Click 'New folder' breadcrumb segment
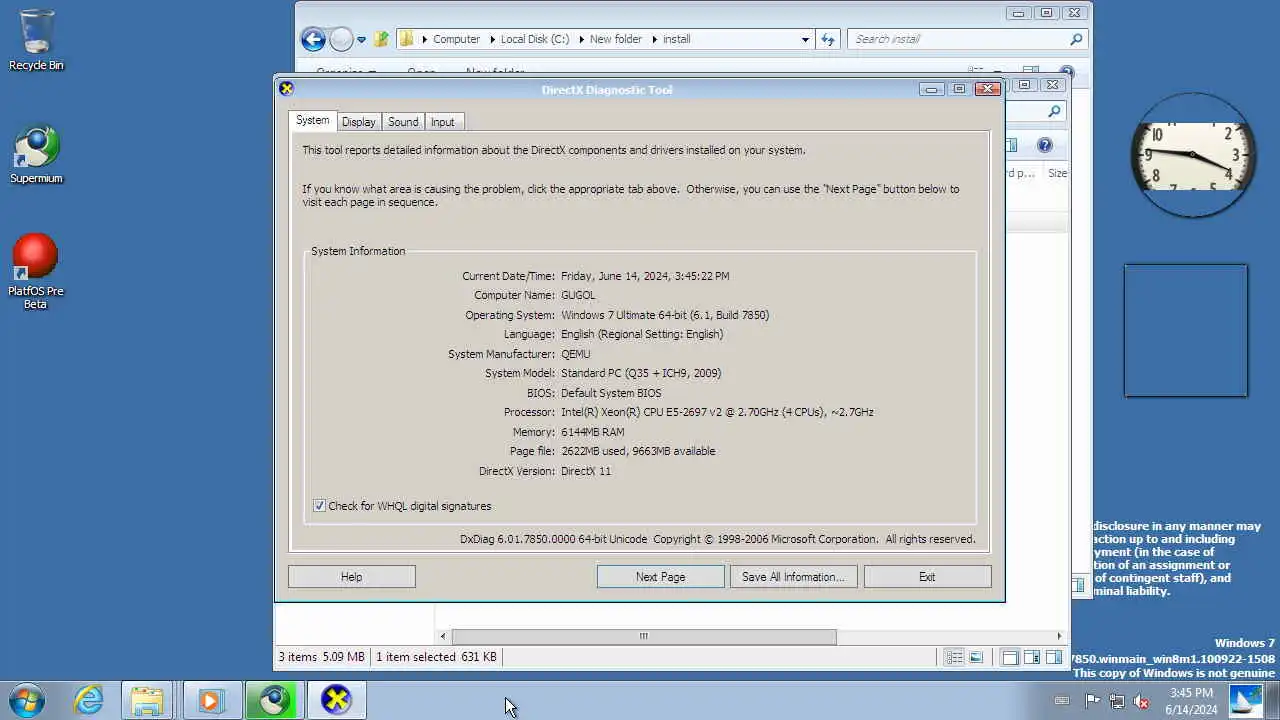The width and height of the screenshot is (1280, 720). pyautogui.click(x=616, y=39)
